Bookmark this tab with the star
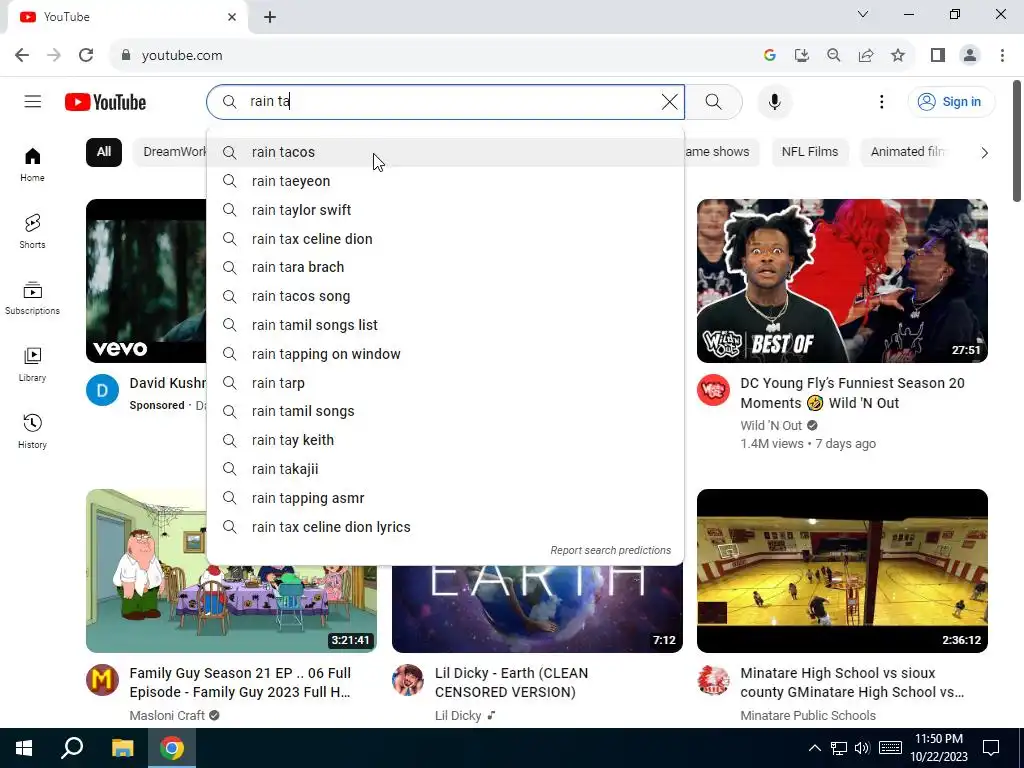 coord(898,56)
